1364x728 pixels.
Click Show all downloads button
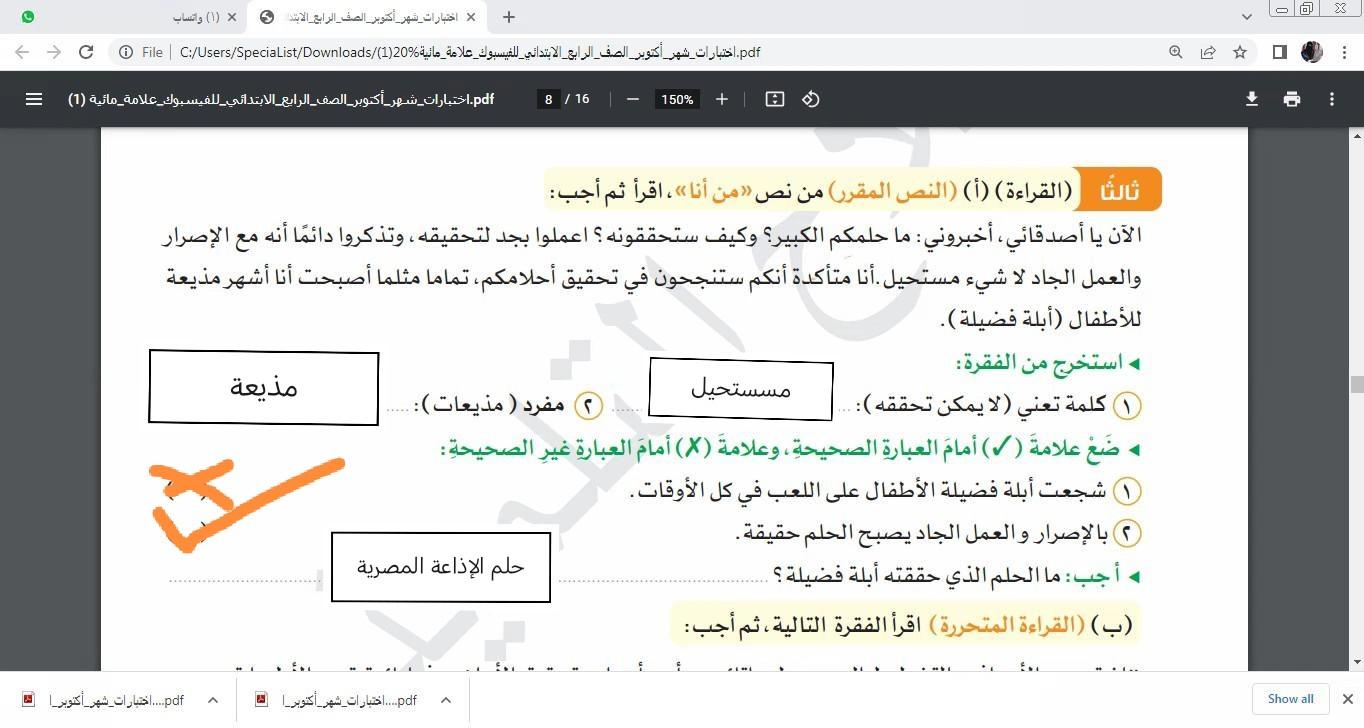[x=1290, y=699]
